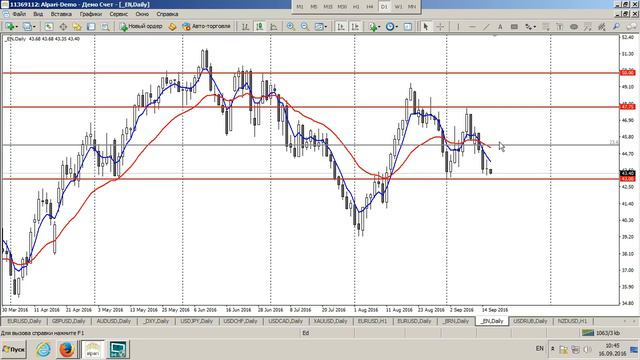Image resolution: width=640 pixels, height=360 pixels.
Task: Open the indicators list green plus icon
Action: (x=373, y=27)
